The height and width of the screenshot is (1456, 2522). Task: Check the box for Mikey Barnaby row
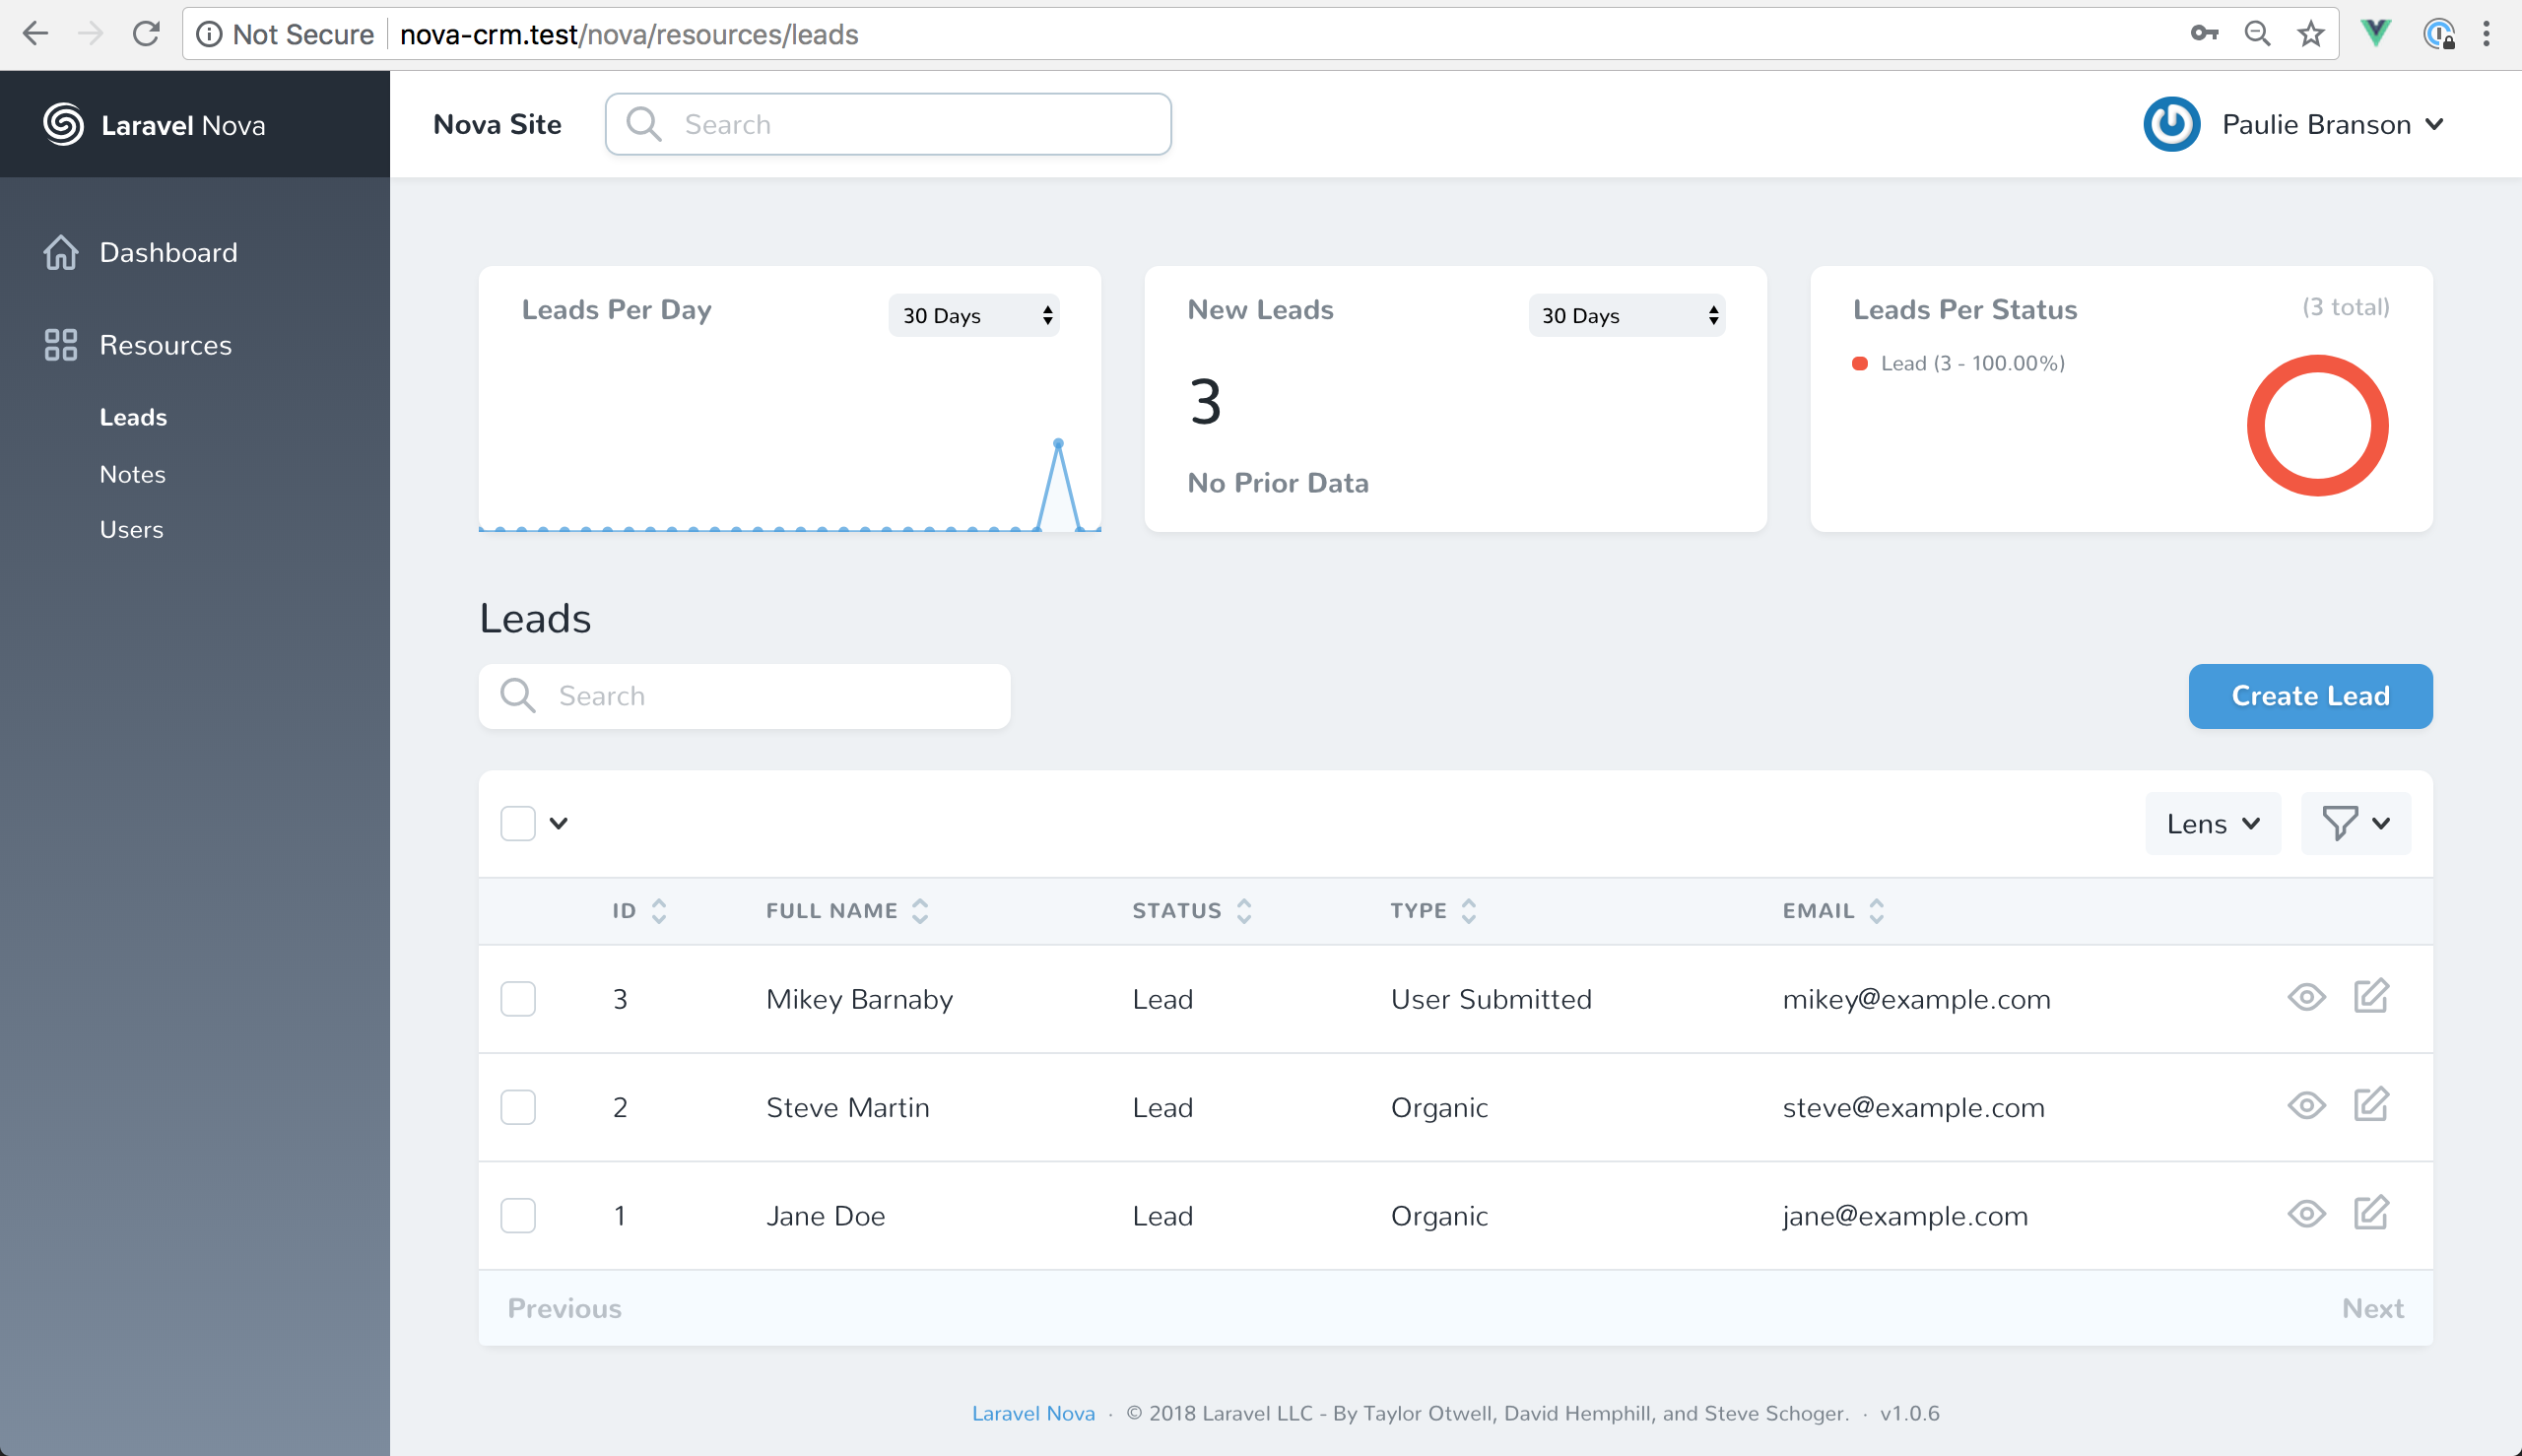pos(518,998)
